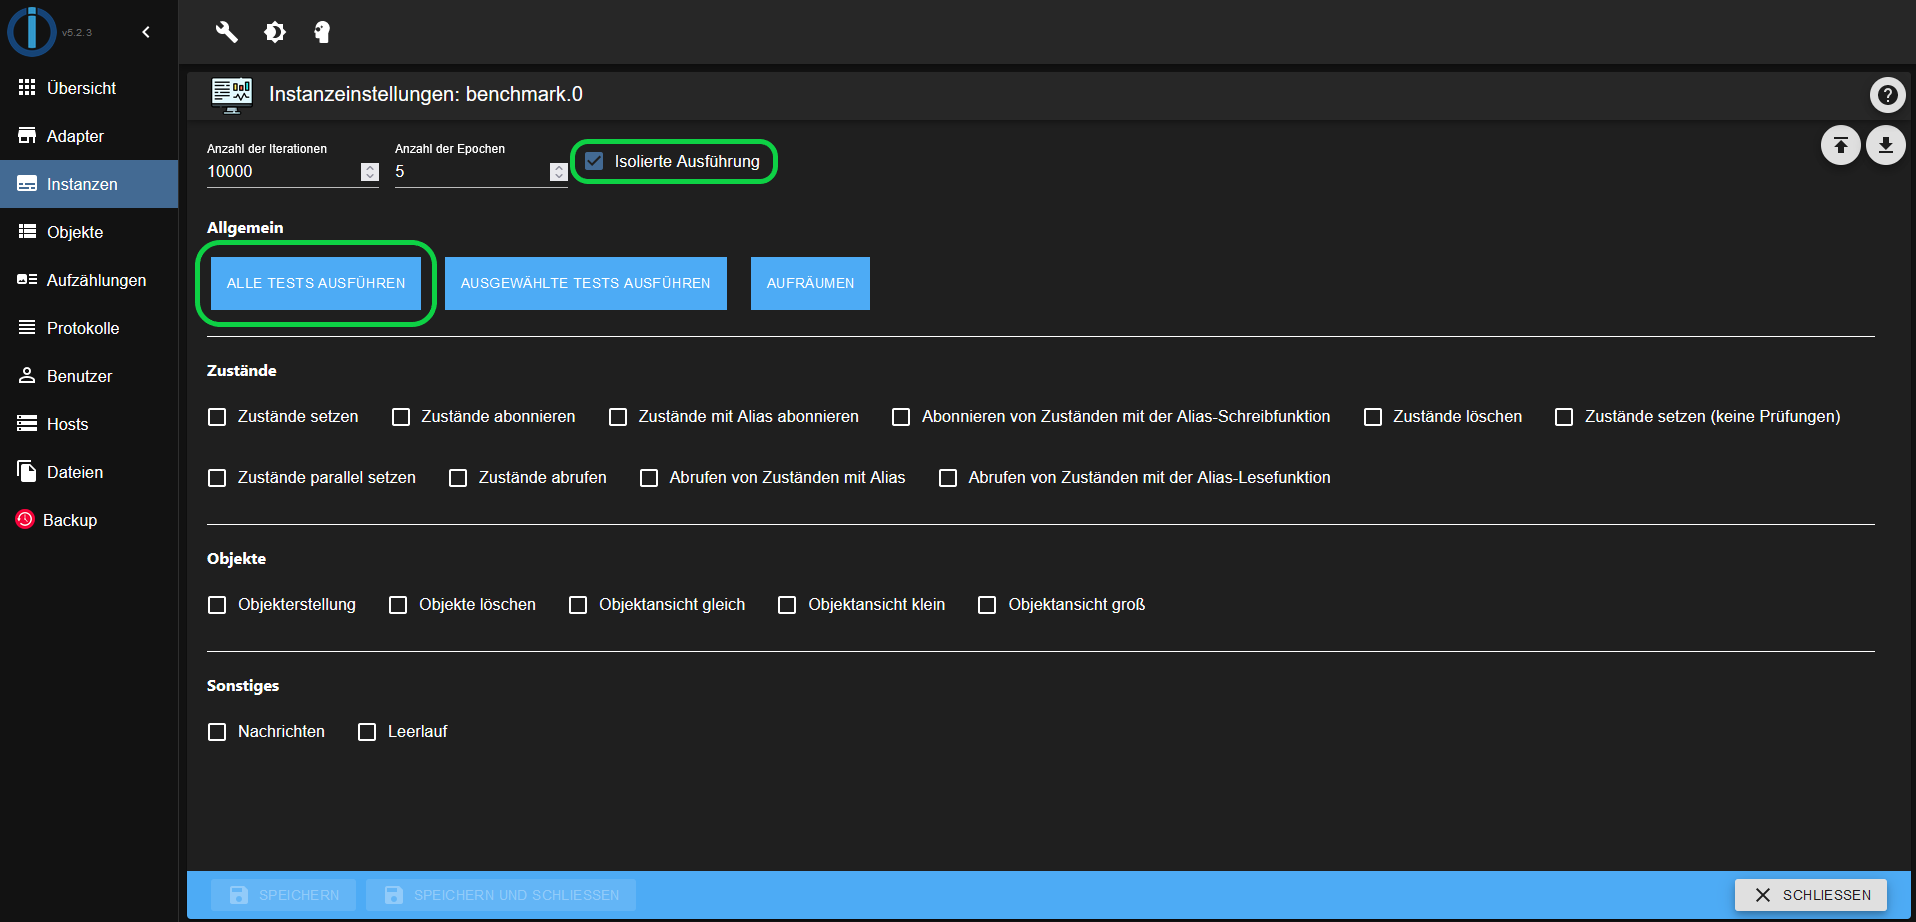Check Zustände setzen (keine Prüfungen)
The image size is (1916, 922).
pyautogui.click(x=1564, y=417)
